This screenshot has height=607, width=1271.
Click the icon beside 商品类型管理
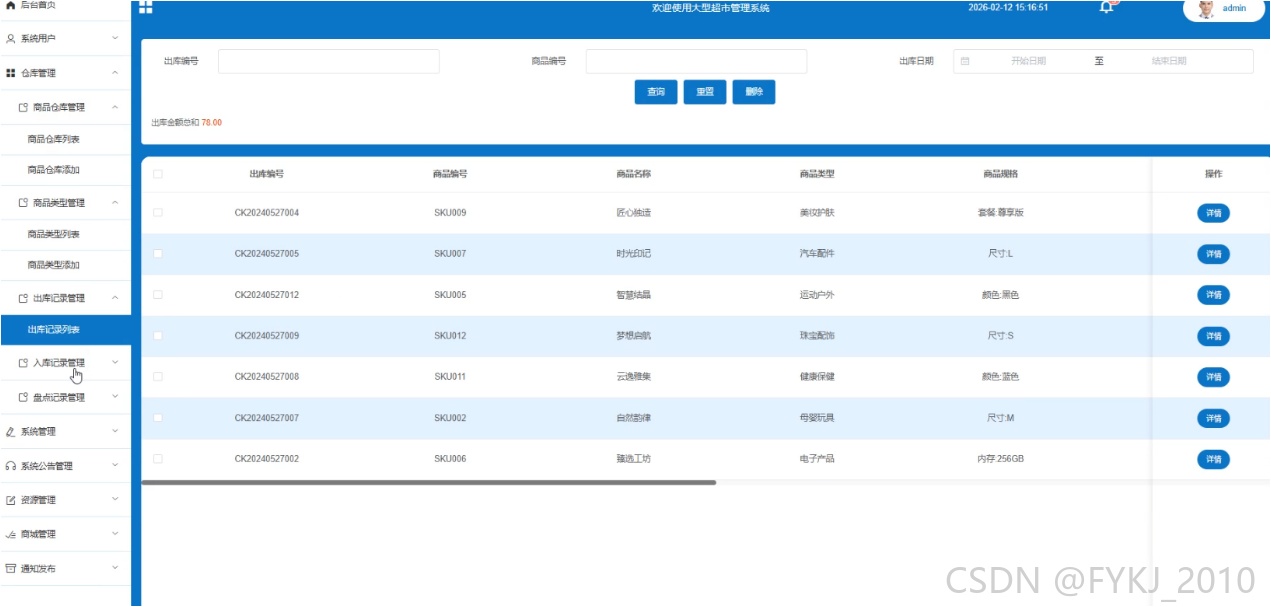click(24, 203)
